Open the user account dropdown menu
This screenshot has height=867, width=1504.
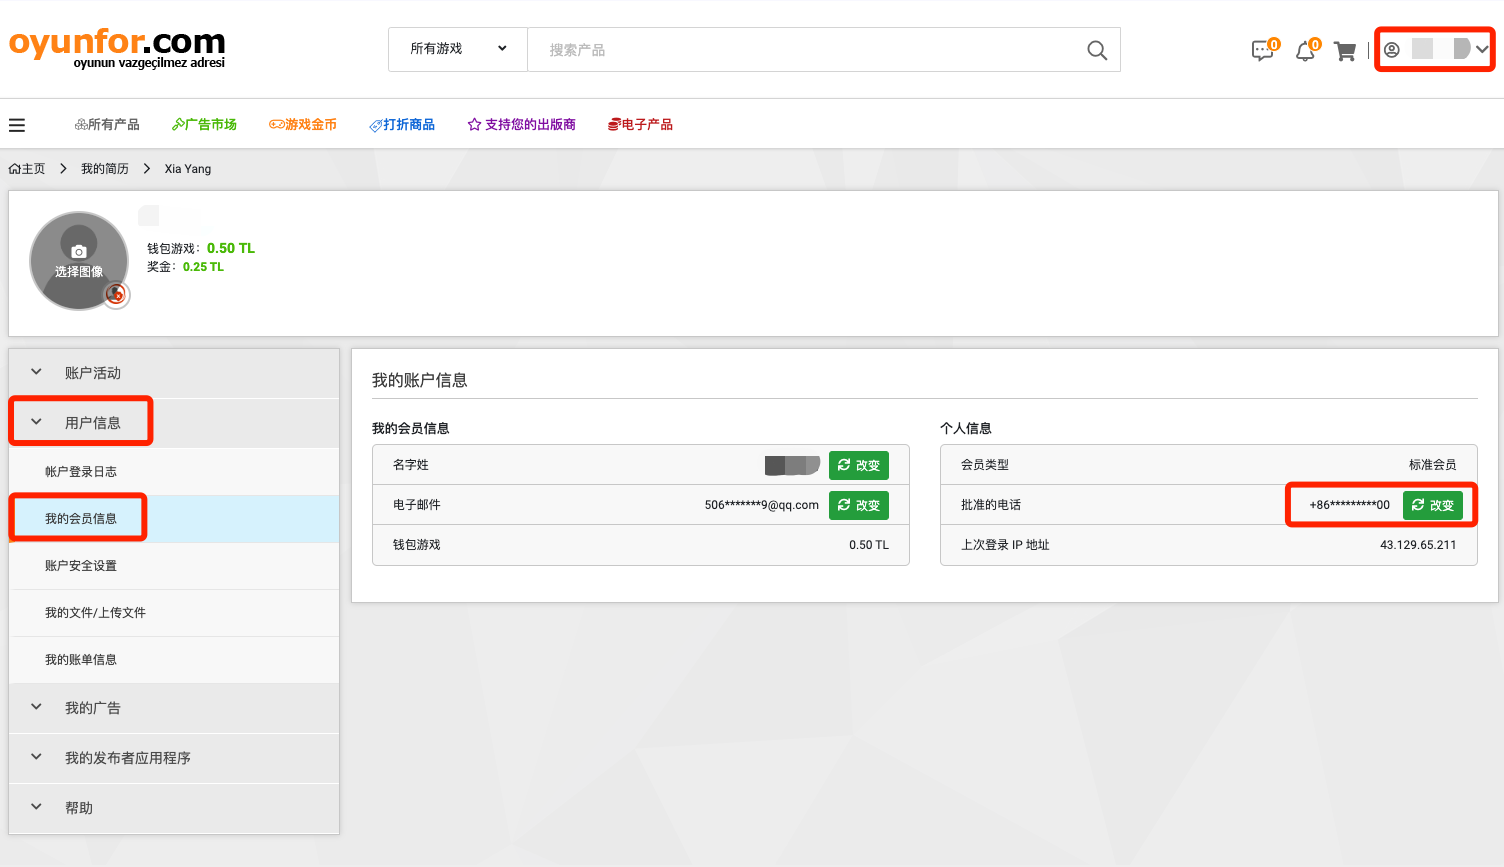tap(1435, 49)
